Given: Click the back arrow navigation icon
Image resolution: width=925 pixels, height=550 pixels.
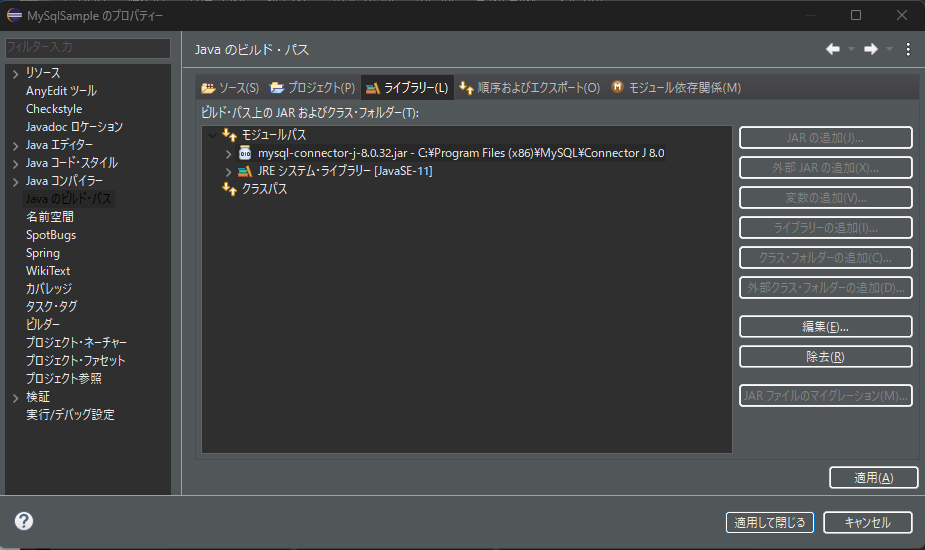Looking at the screenshot, I should [x=833, y=50].
